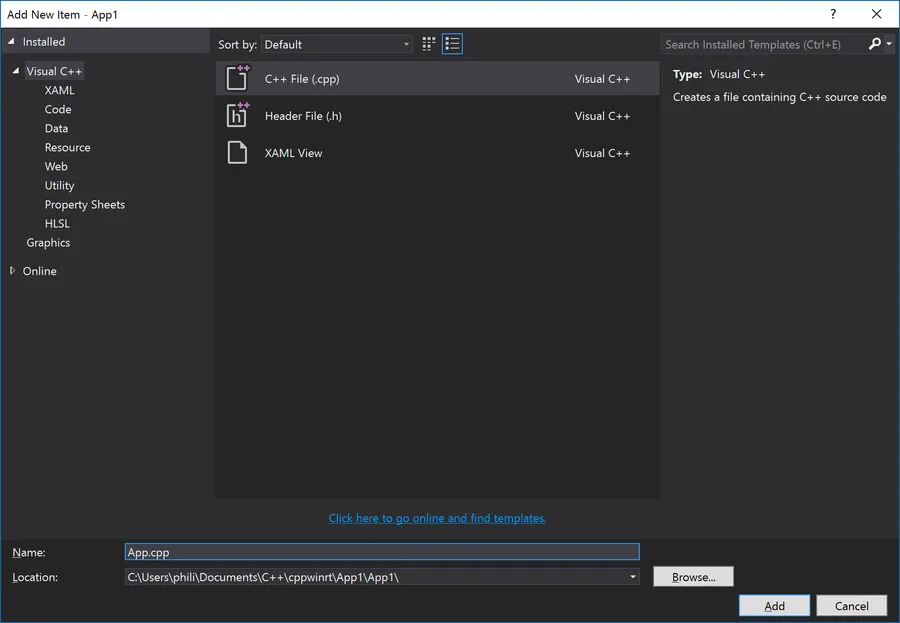Viewport: 900px width, 623px height.
Task: Click the XAML View template icon
Action: pyautogui.click(x=237, y=153)
